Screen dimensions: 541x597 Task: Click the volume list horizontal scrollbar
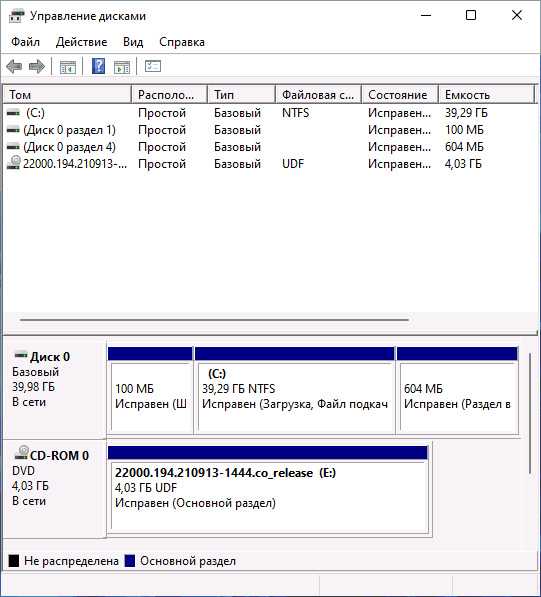214,320
